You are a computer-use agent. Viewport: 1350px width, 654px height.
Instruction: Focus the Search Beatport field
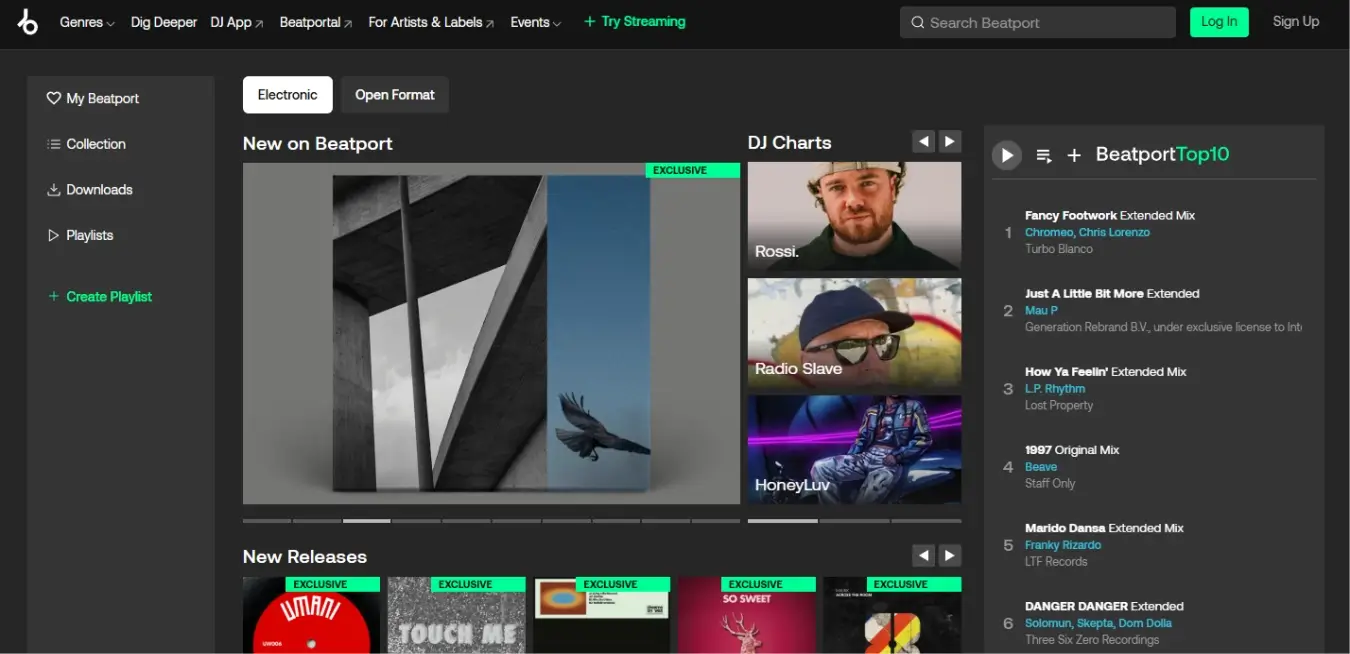tap(1038, 22)
